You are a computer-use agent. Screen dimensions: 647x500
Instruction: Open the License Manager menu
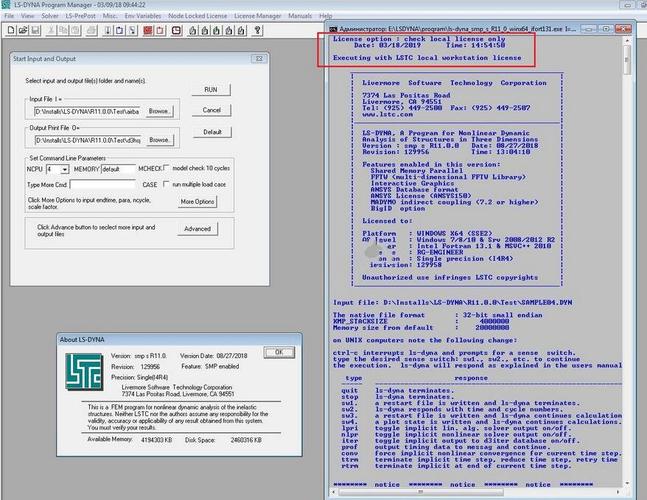pos(257,16)
